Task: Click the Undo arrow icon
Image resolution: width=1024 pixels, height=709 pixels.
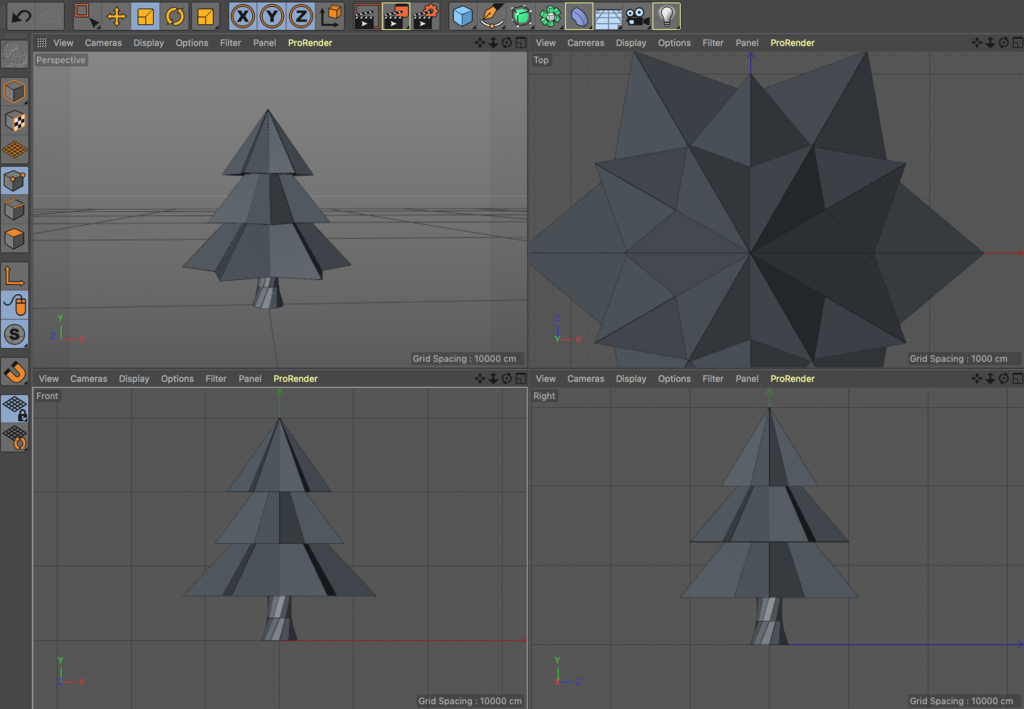Action: tap(21, 16)
